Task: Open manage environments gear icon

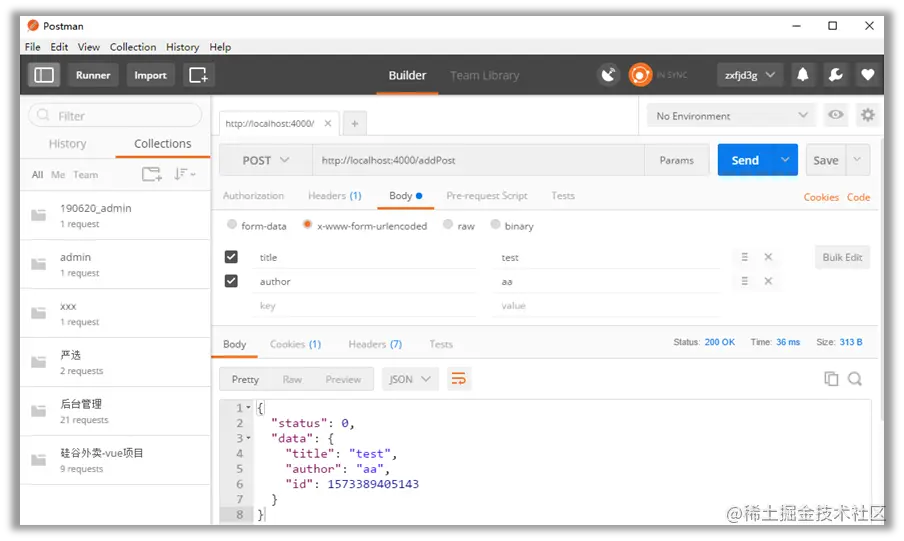Action: [868, 115]
